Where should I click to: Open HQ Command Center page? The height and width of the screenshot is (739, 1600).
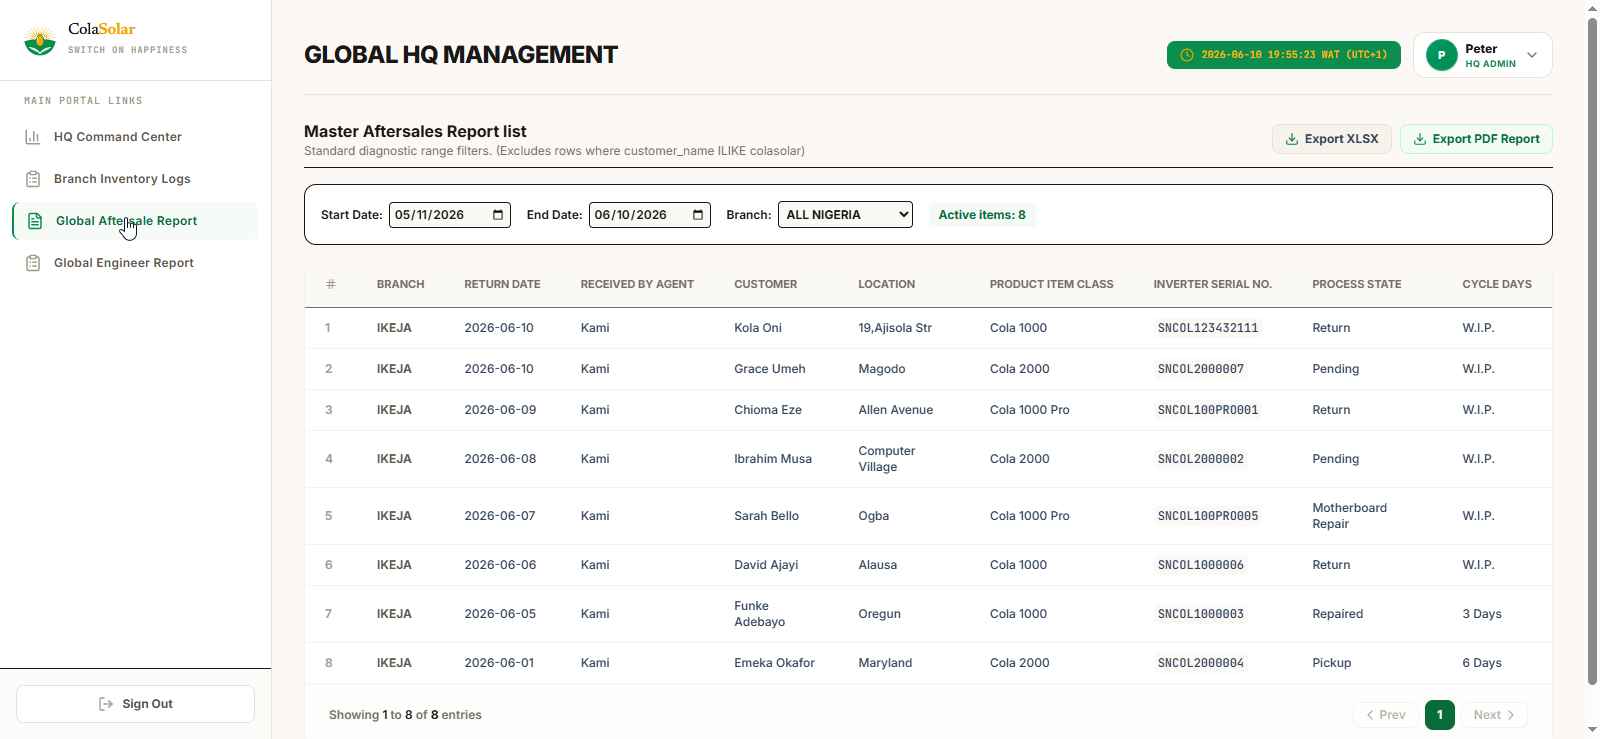(135, 137)
